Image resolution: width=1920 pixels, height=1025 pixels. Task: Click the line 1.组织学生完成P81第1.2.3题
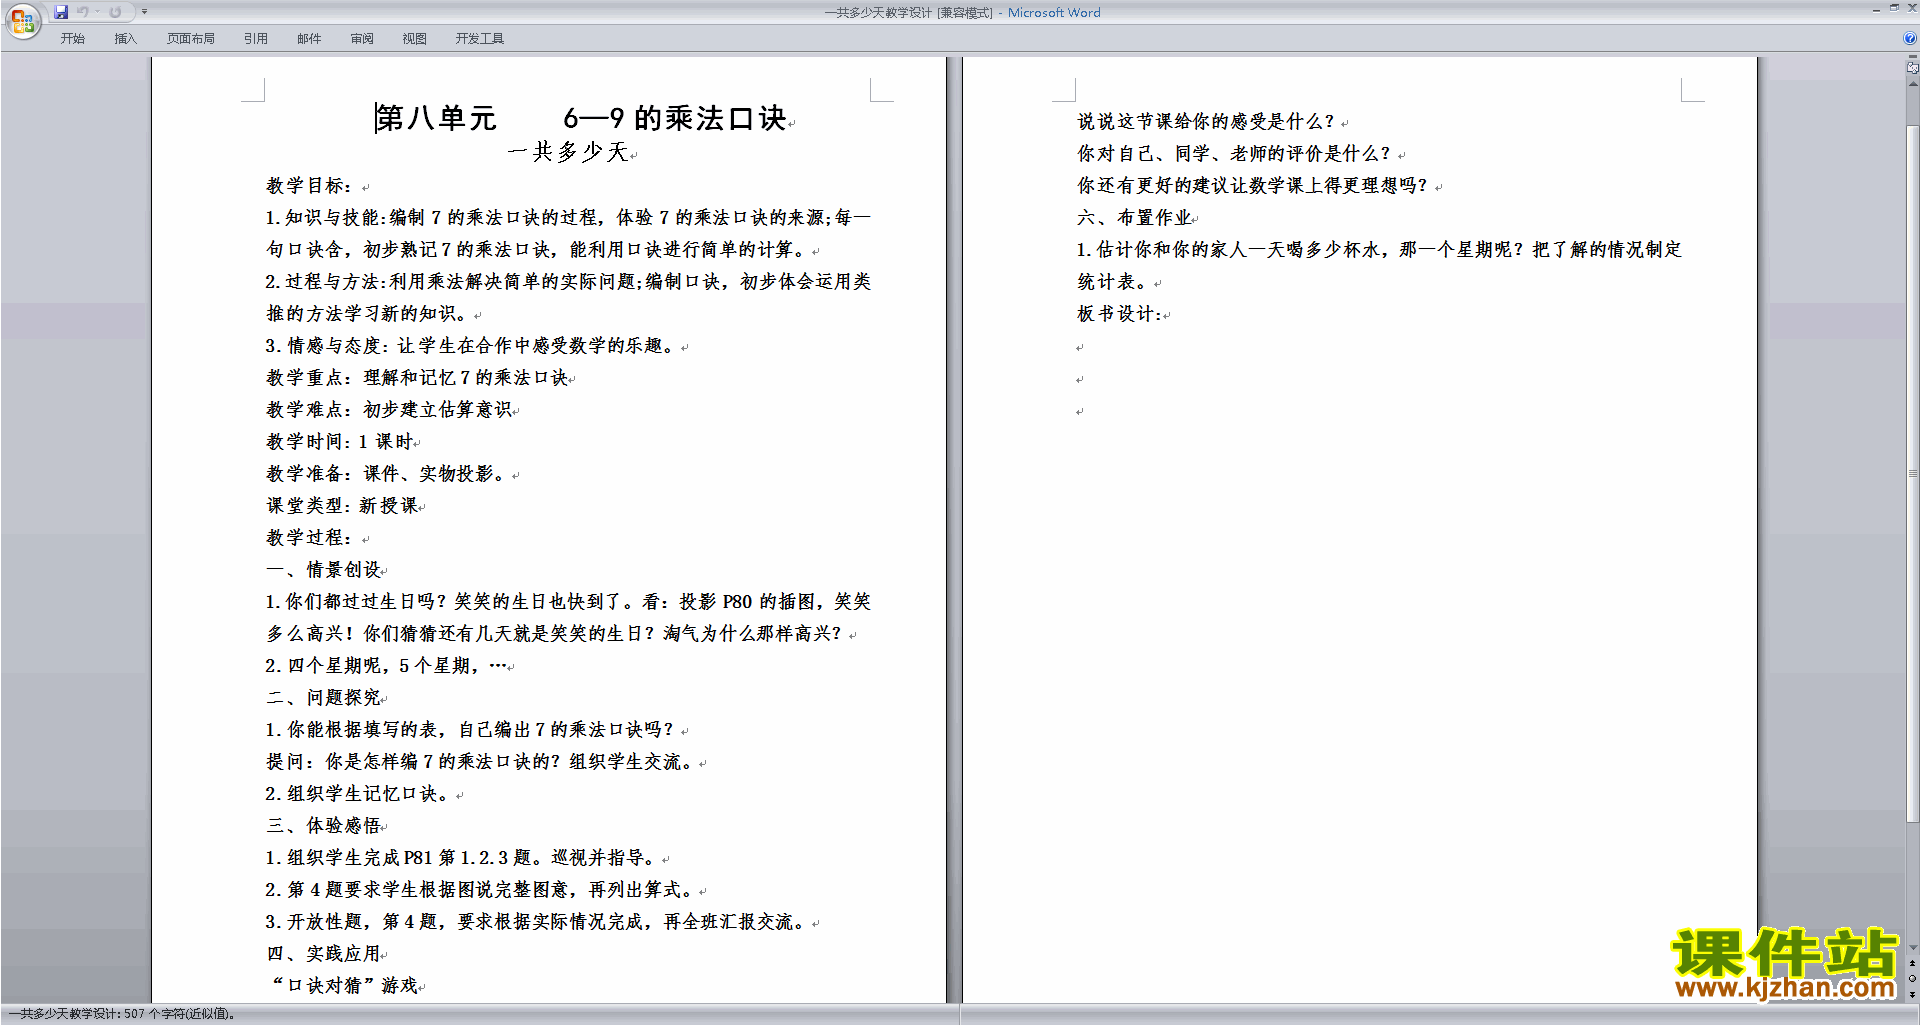click(462, 858)
